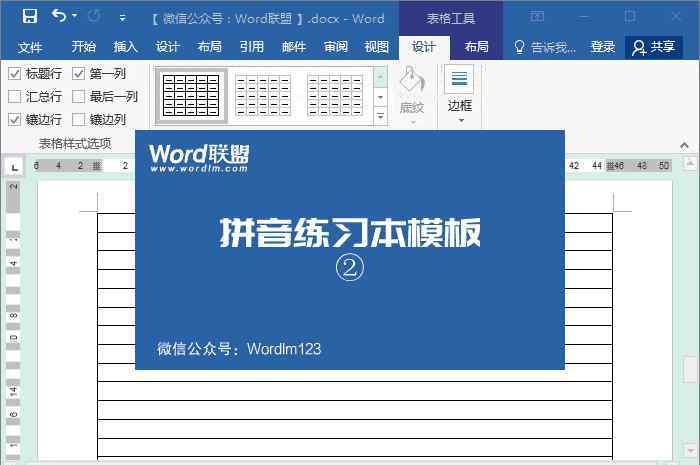Open the Undo history dropdown arrow
Viewport: 700px width, 465px height.
coord(75,16)
